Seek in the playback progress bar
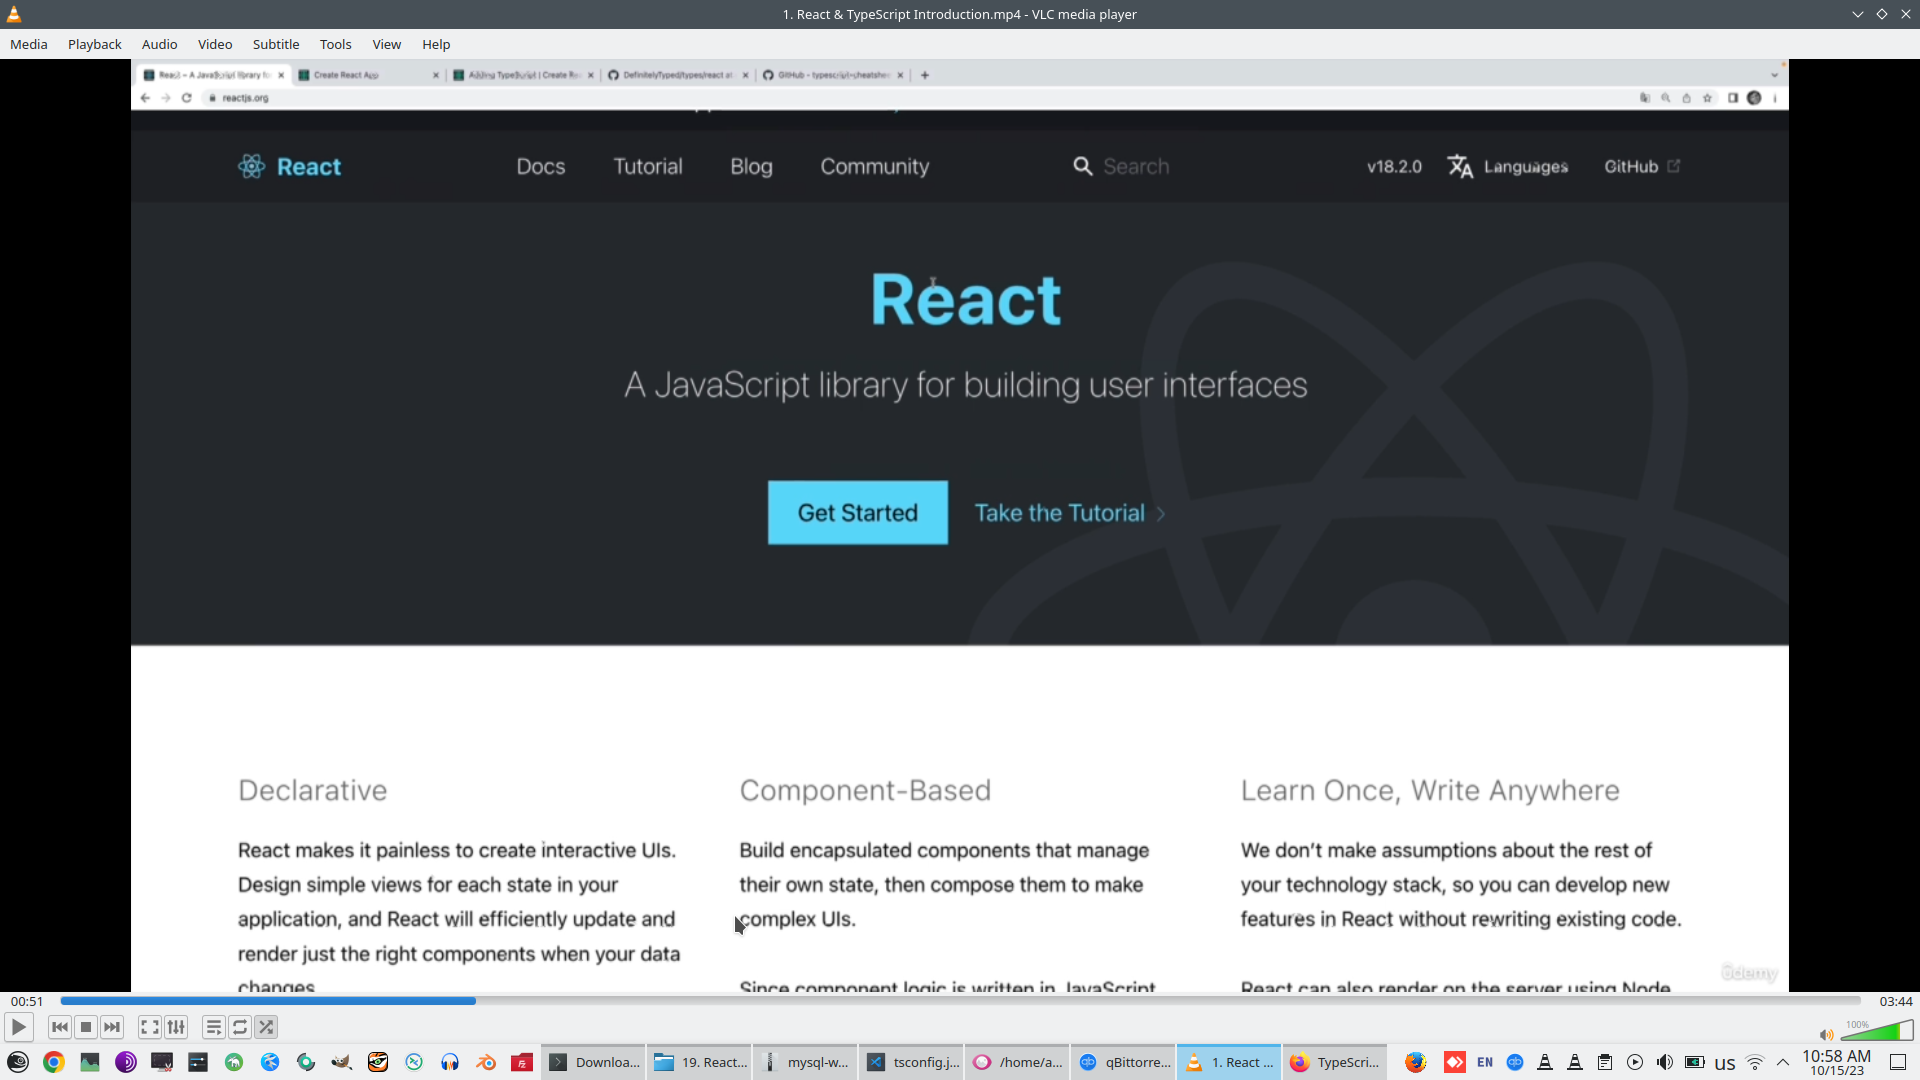The width and height of the screenshot is (1920, 1080). point(960,1000)
